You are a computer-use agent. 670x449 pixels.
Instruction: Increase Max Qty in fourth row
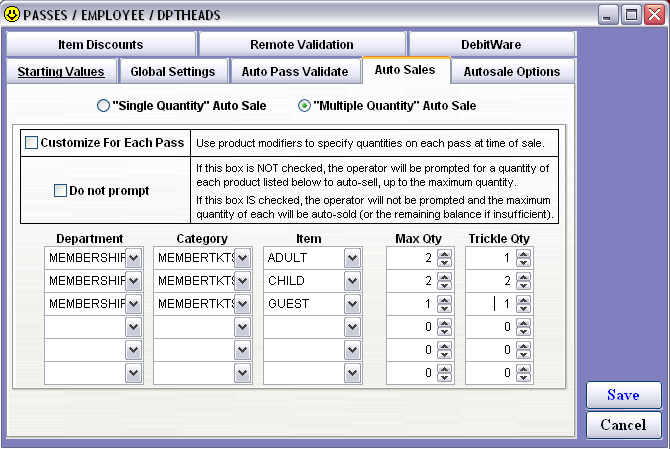pyautogui.click(x=444, y=323)
